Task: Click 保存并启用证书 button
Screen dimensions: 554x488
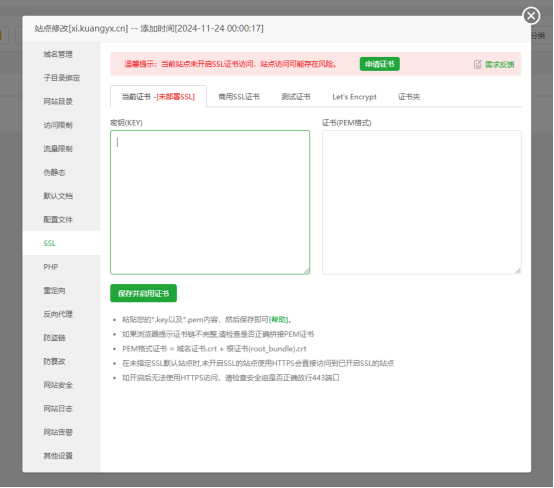Action: coord(143,293)
